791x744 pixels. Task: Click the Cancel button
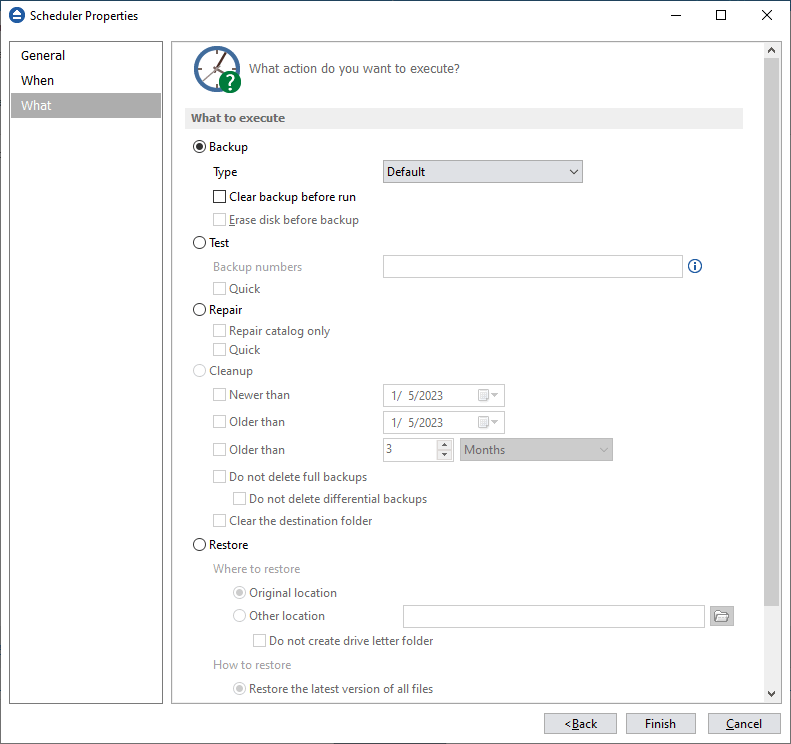[743, 724]
